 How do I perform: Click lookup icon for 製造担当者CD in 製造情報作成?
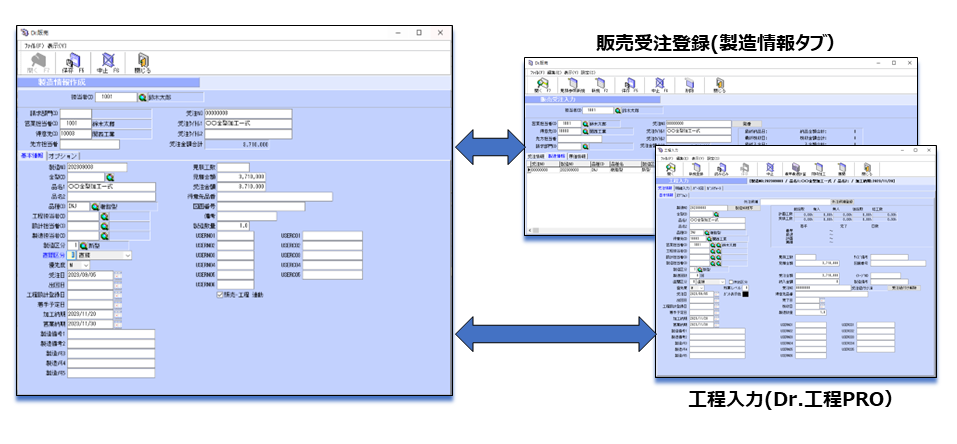(104, 236)
